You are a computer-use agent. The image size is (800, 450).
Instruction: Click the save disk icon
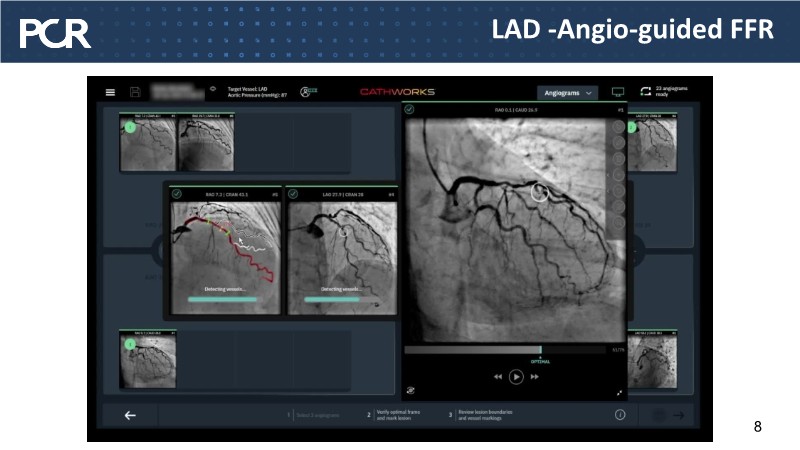(135, 92)
